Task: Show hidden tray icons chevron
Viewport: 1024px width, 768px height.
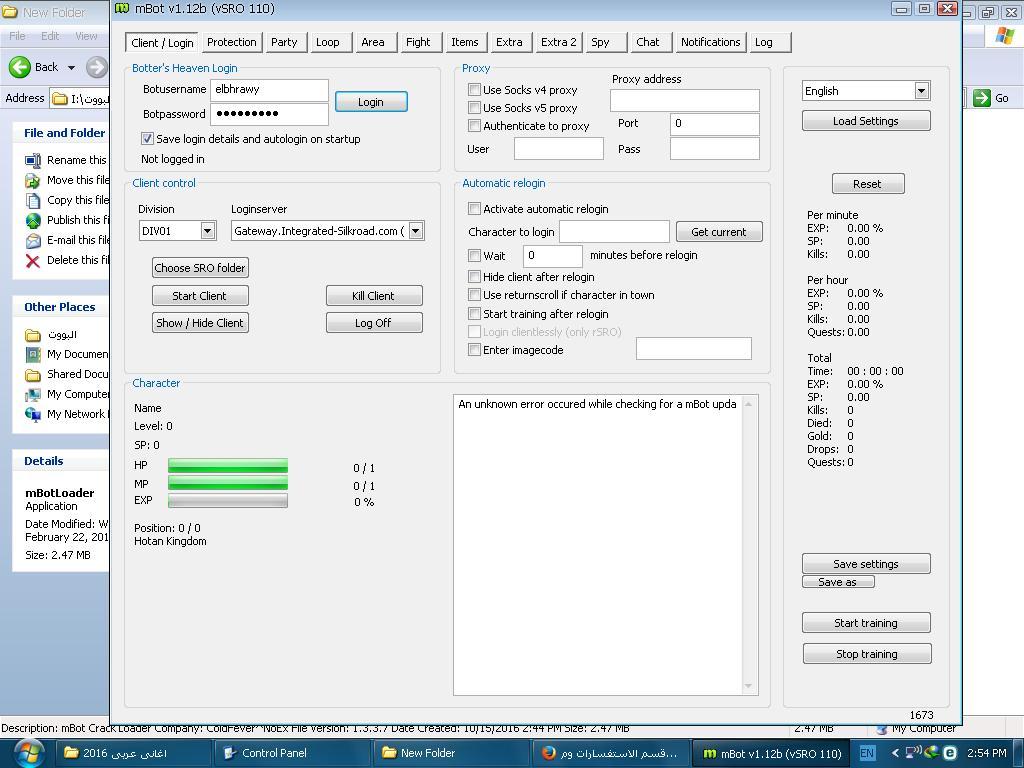Action: pos(895,753)
